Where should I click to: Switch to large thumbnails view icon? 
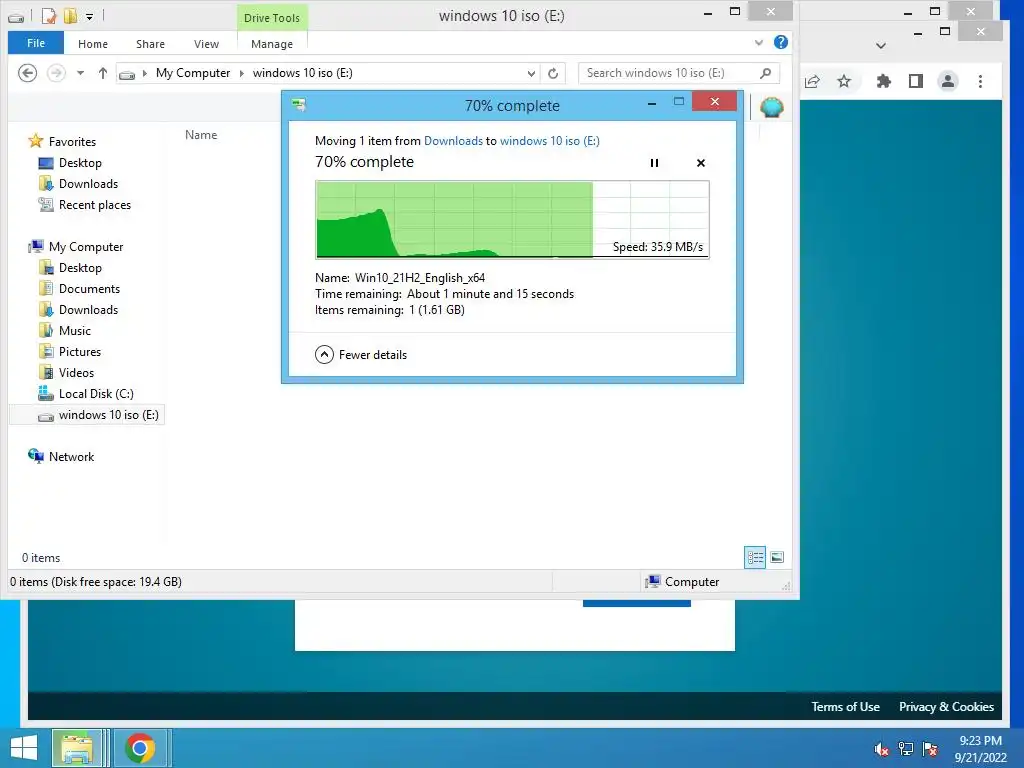776,557
